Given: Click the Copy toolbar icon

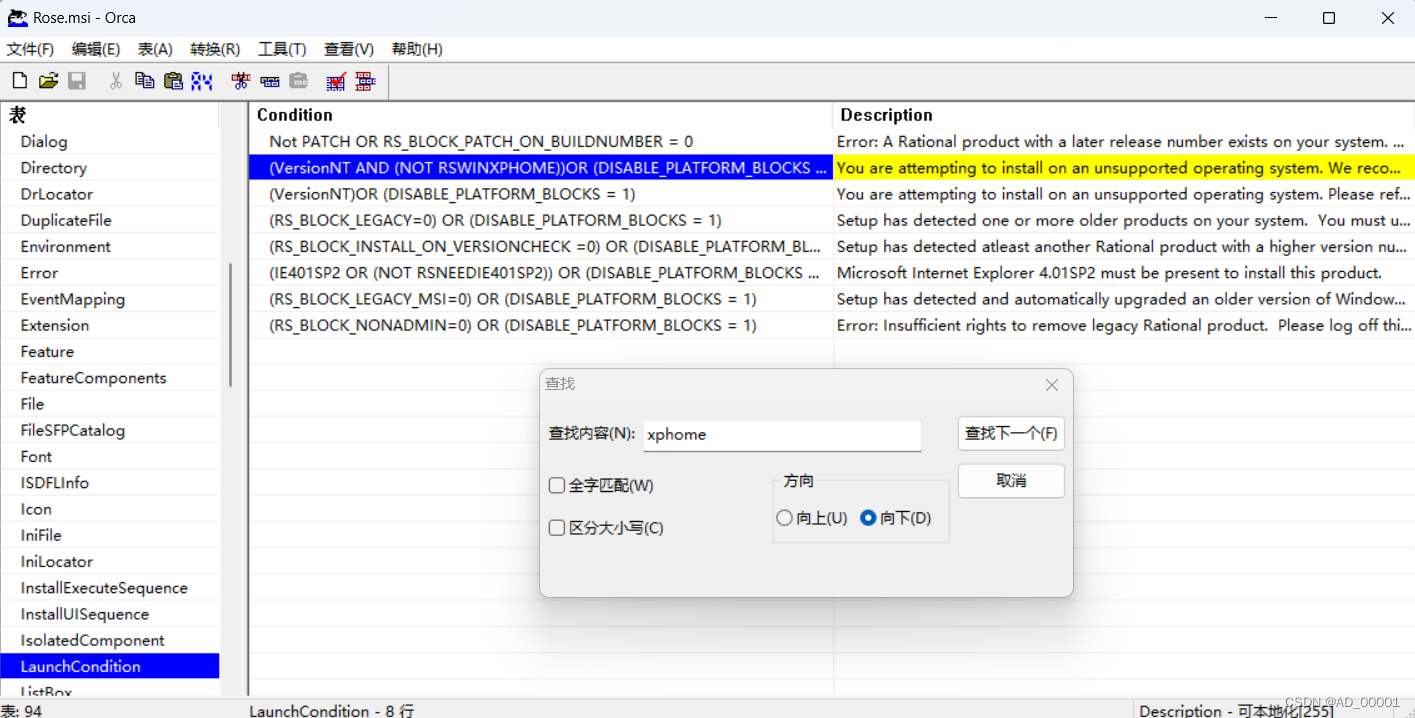Looking at the screenshot, I should 145,81.
